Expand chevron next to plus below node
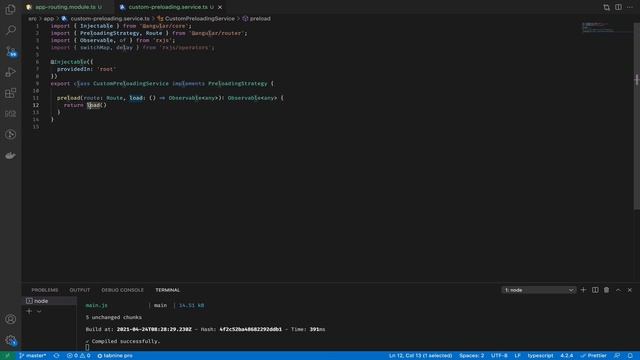 (39, 311)
